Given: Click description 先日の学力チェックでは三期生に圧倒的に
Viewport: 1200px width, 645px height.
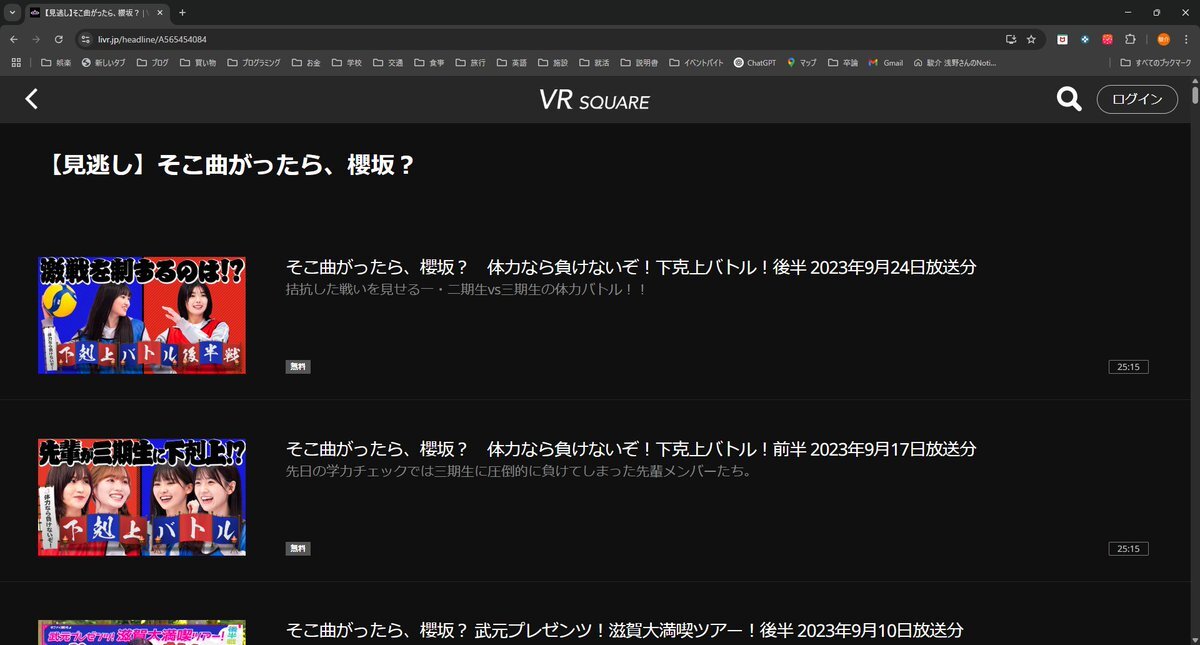Looking at the screenshot, I should 518,471.
